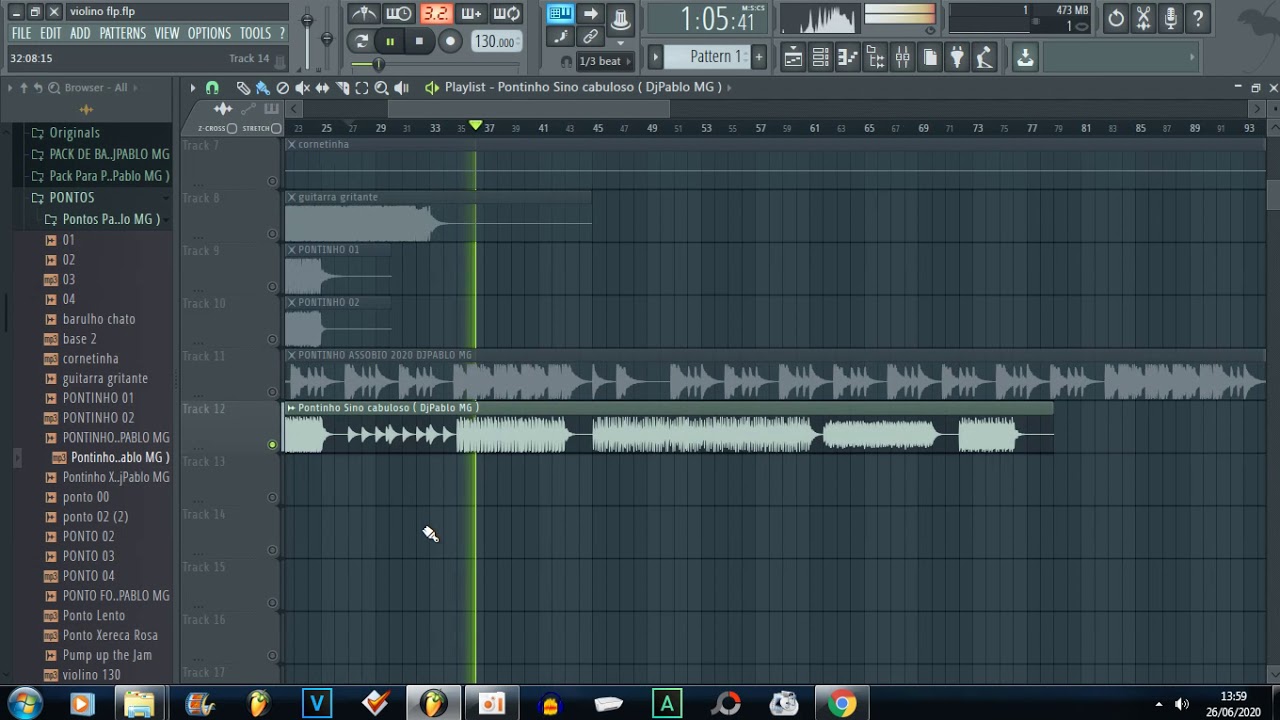
Task: Click the 130.000 tempo field
Action: (x=495, y=41)
